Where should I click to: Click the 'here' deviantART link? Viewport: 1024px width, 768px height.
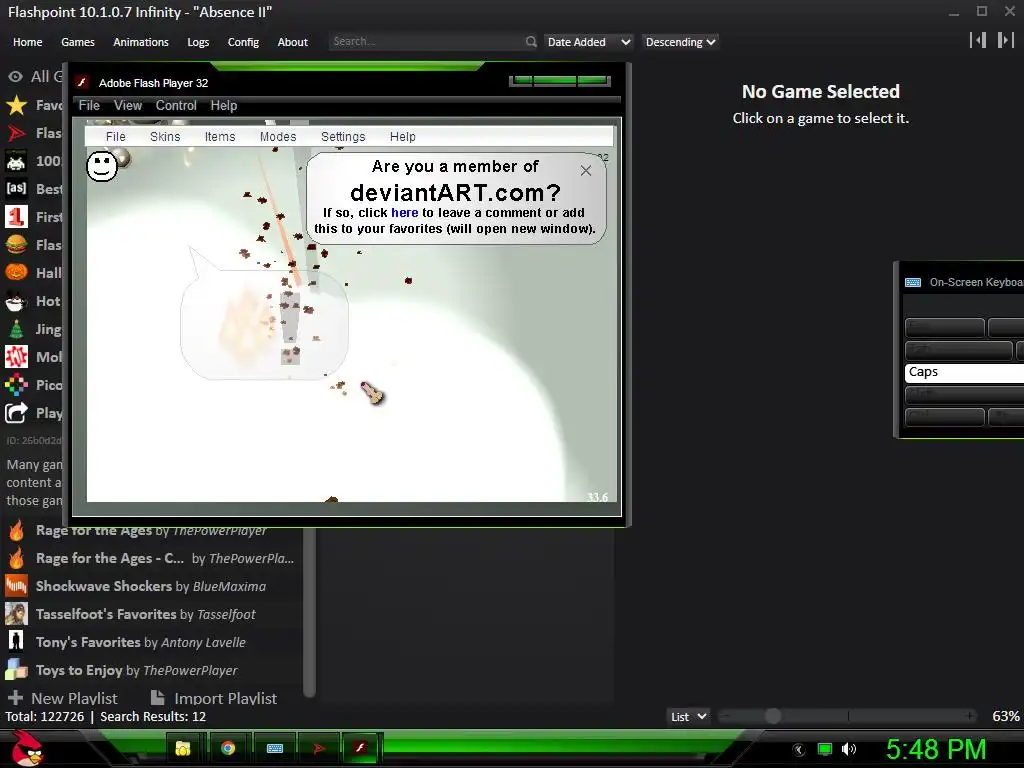[x=404, y=213]
